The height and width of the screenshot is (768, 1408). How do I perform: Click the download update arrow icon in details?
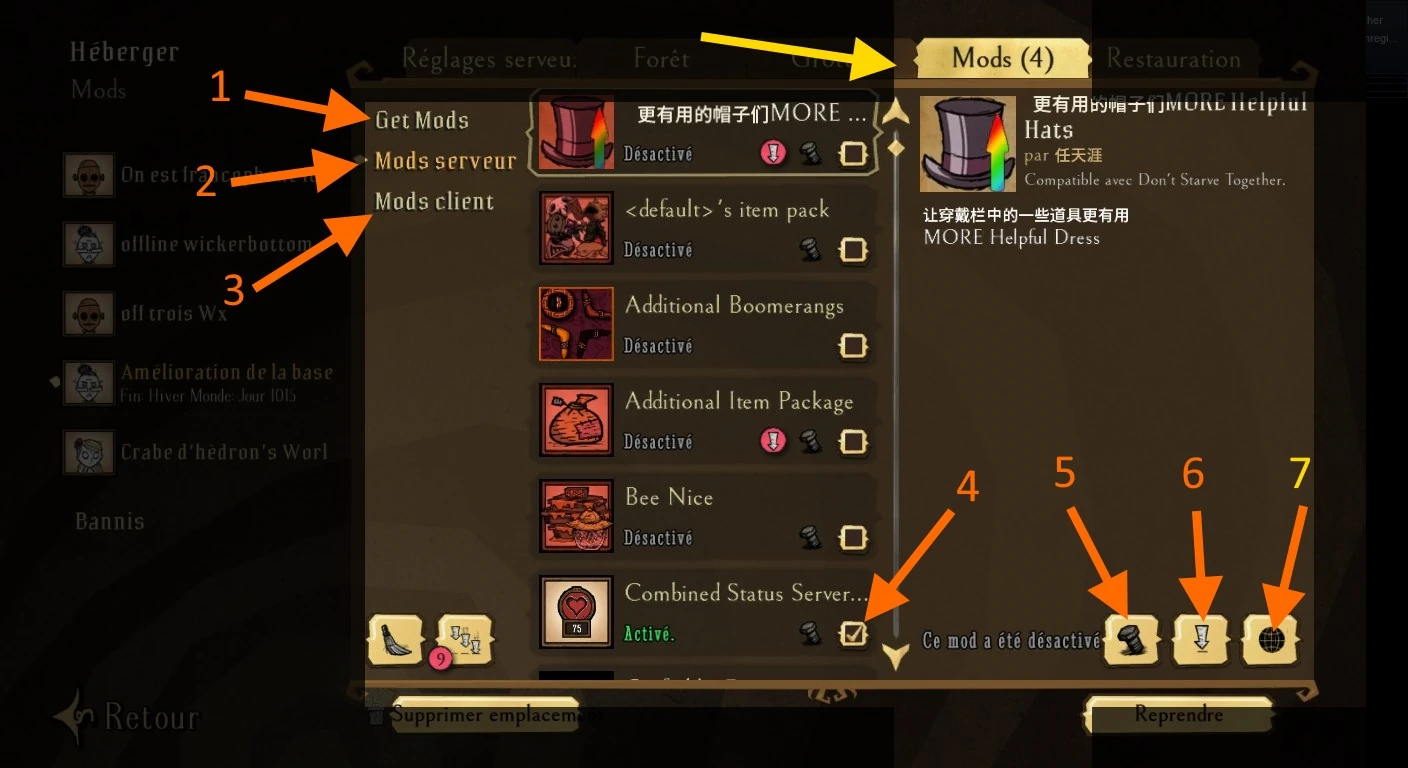(x=1201, y=639)
